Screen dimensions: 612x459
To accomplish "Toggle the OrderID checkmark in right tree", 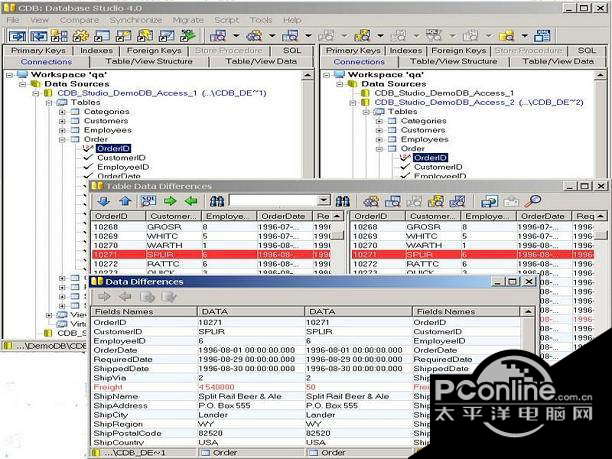I will point(405,158).
